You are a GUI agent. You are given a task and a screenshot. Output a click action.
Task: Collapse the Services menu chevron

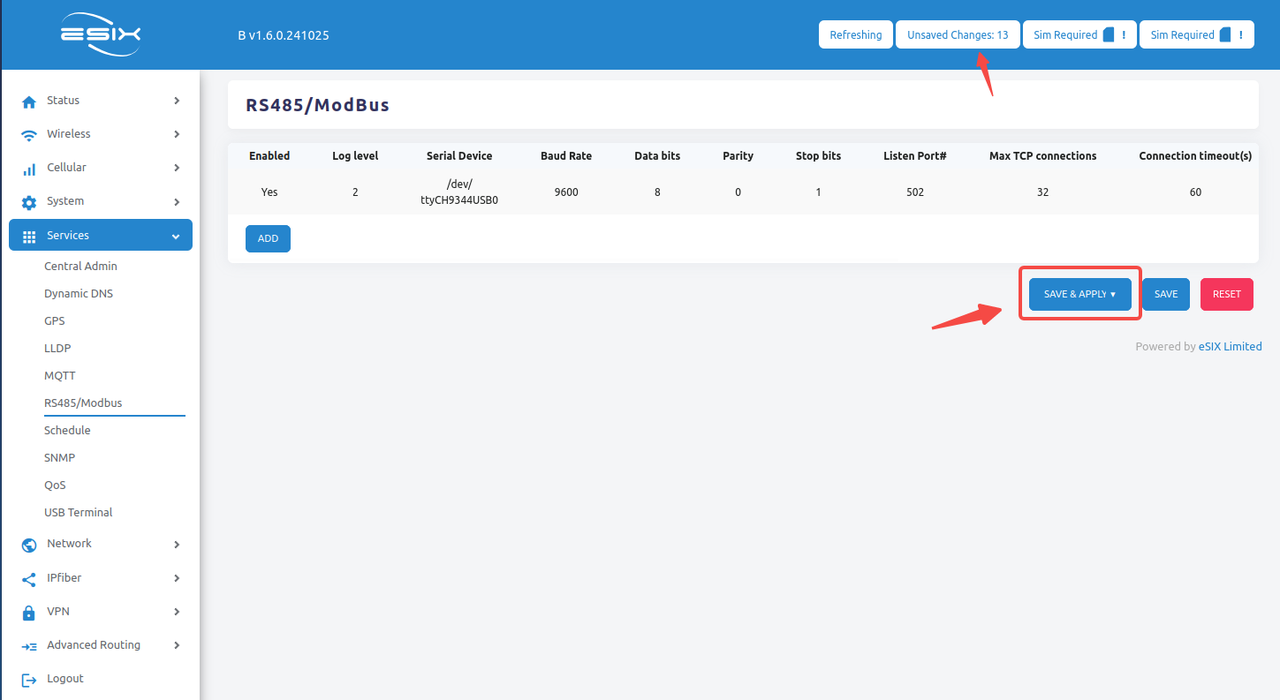coord(176,236)
